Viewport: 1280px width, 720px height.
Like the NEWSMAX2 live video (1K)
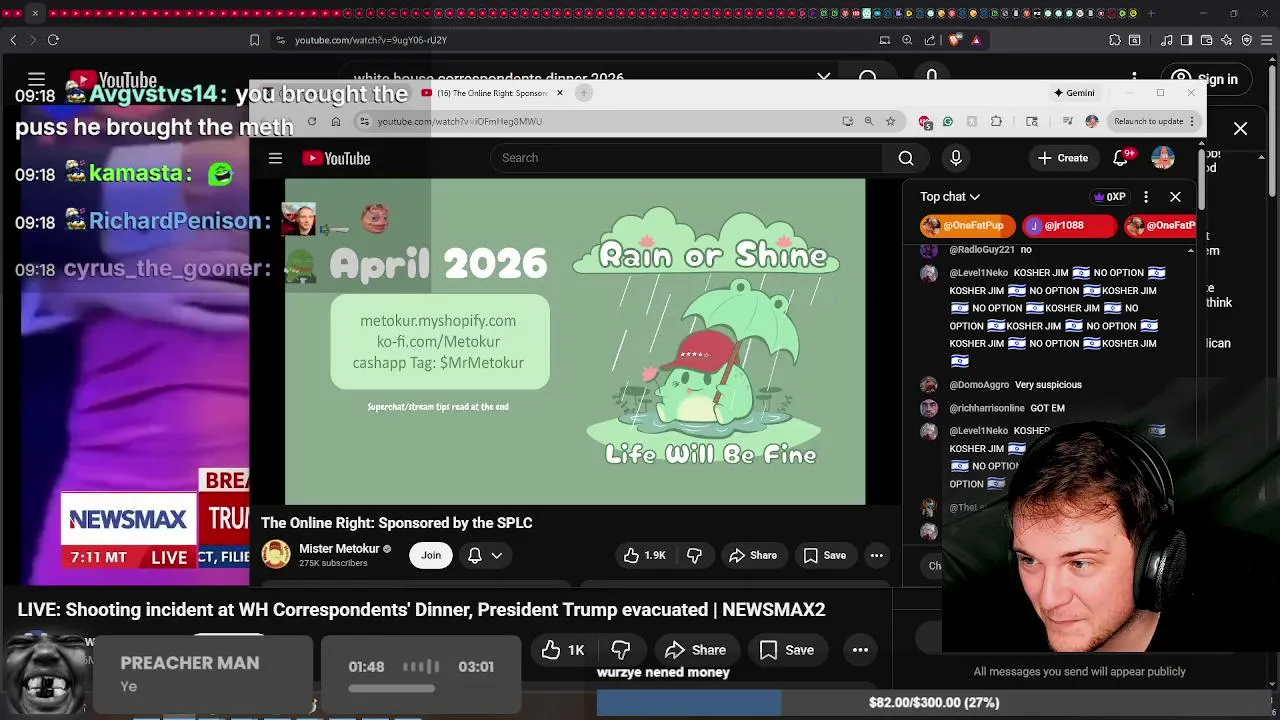[x=563, y=650]
